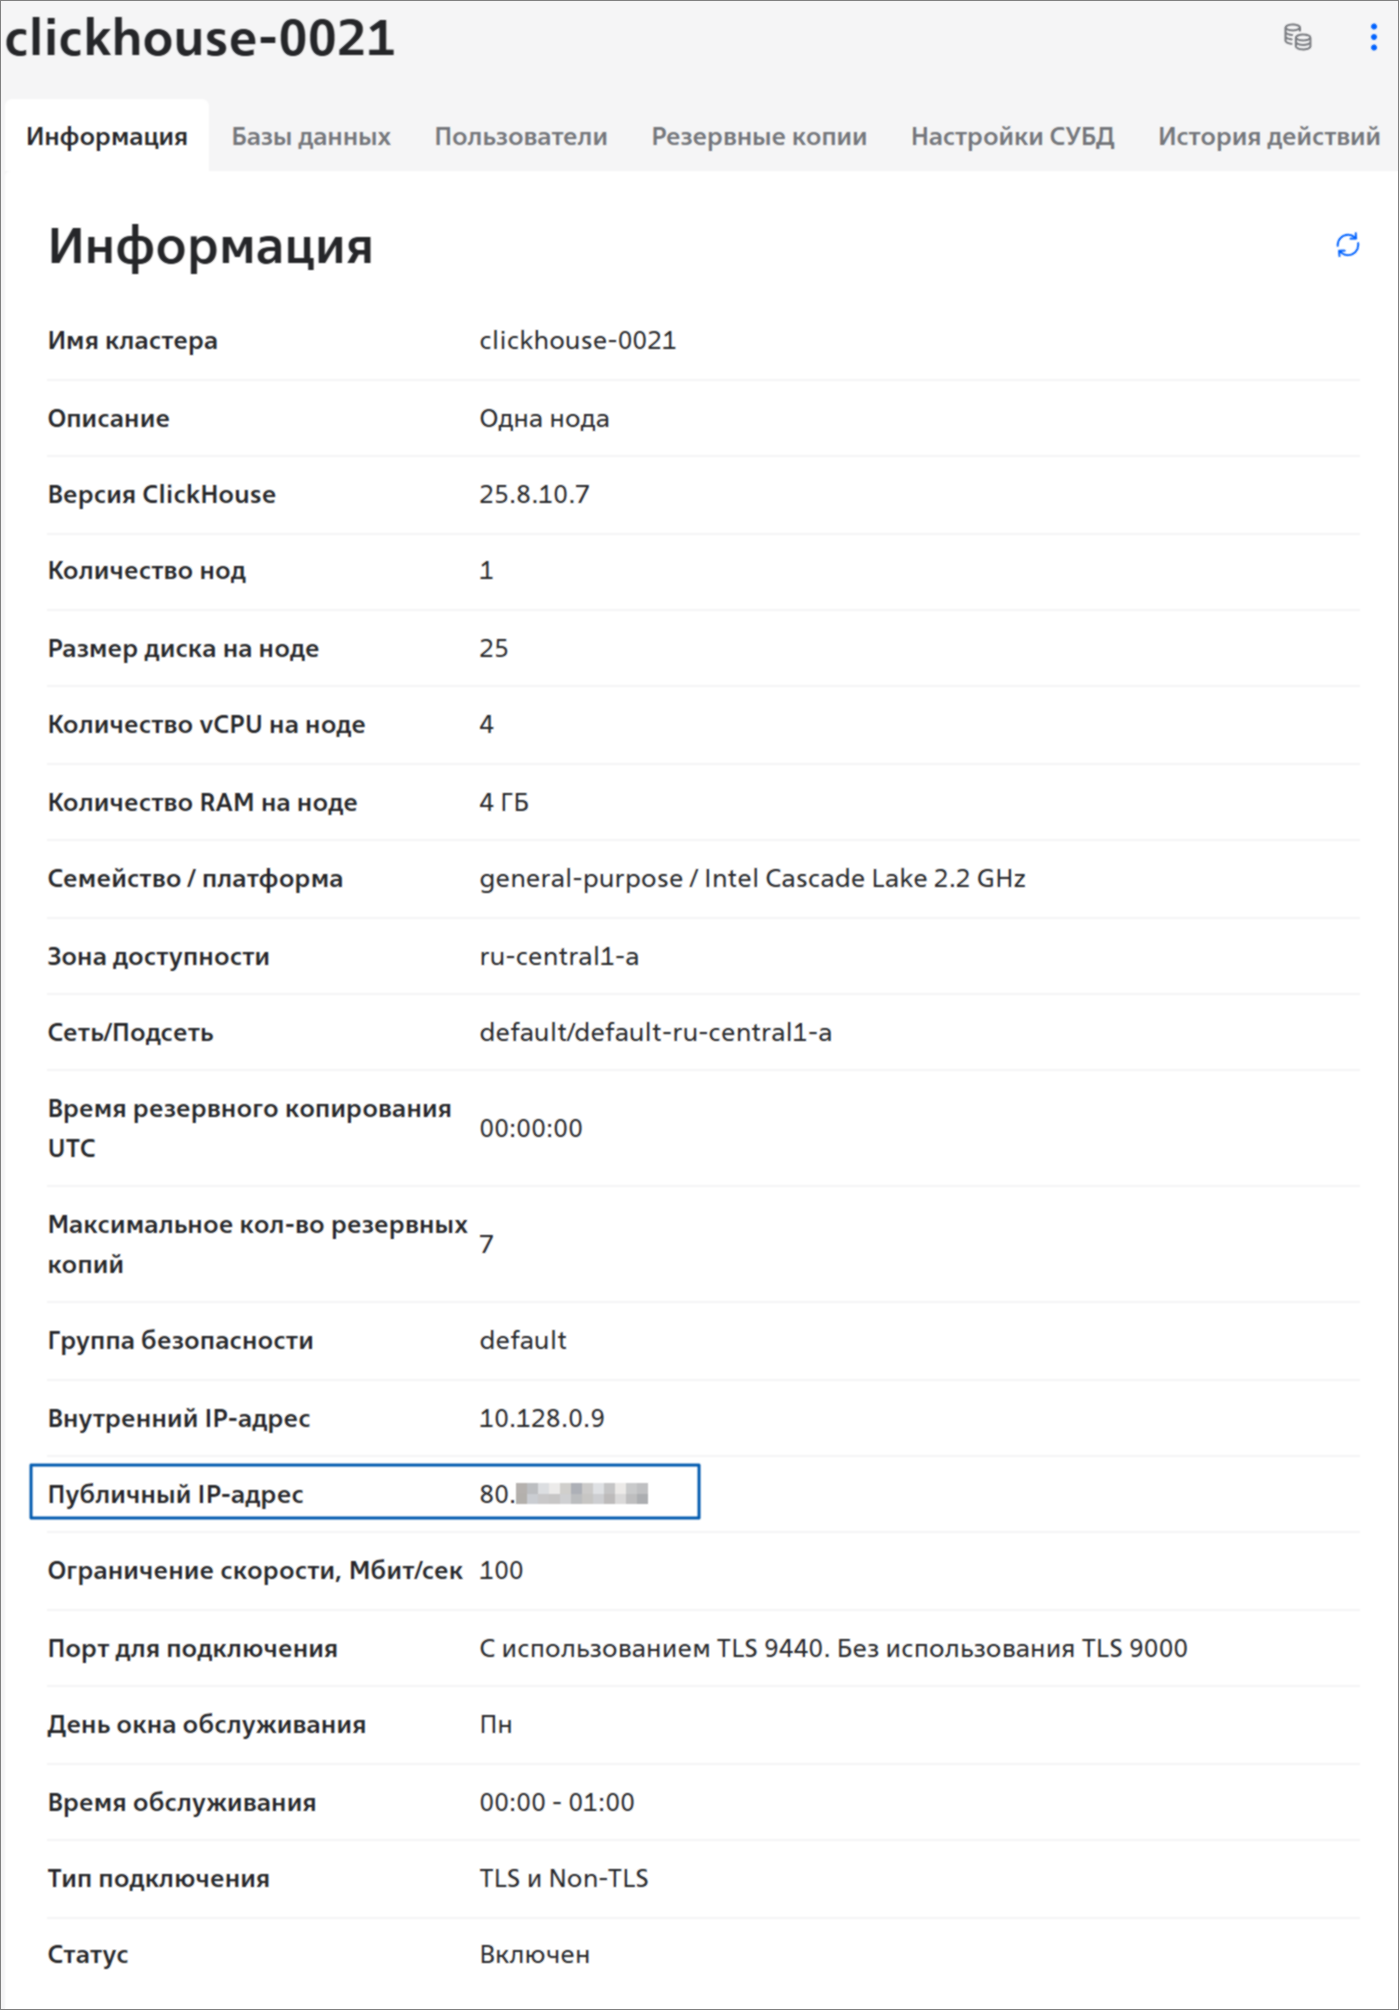The width and height of the screenshot is (1399, 2010).
Task: Click the status value Включен
Action: coord(535,1954)
